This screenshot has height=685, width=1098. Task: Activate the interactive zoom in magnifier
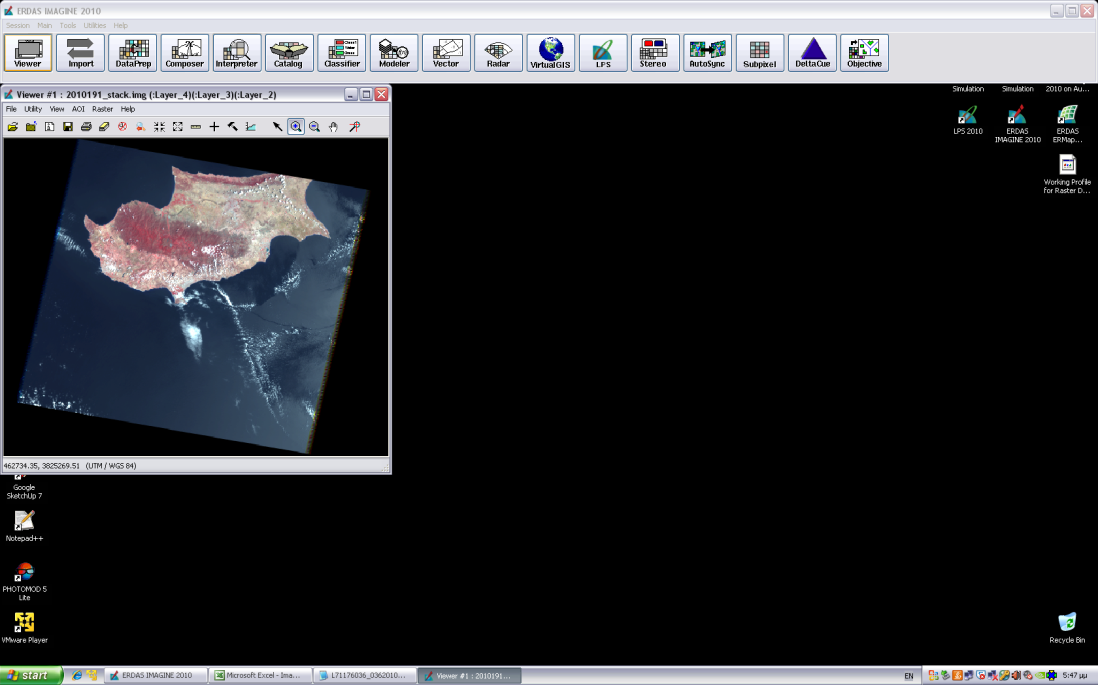click(296, 127)
